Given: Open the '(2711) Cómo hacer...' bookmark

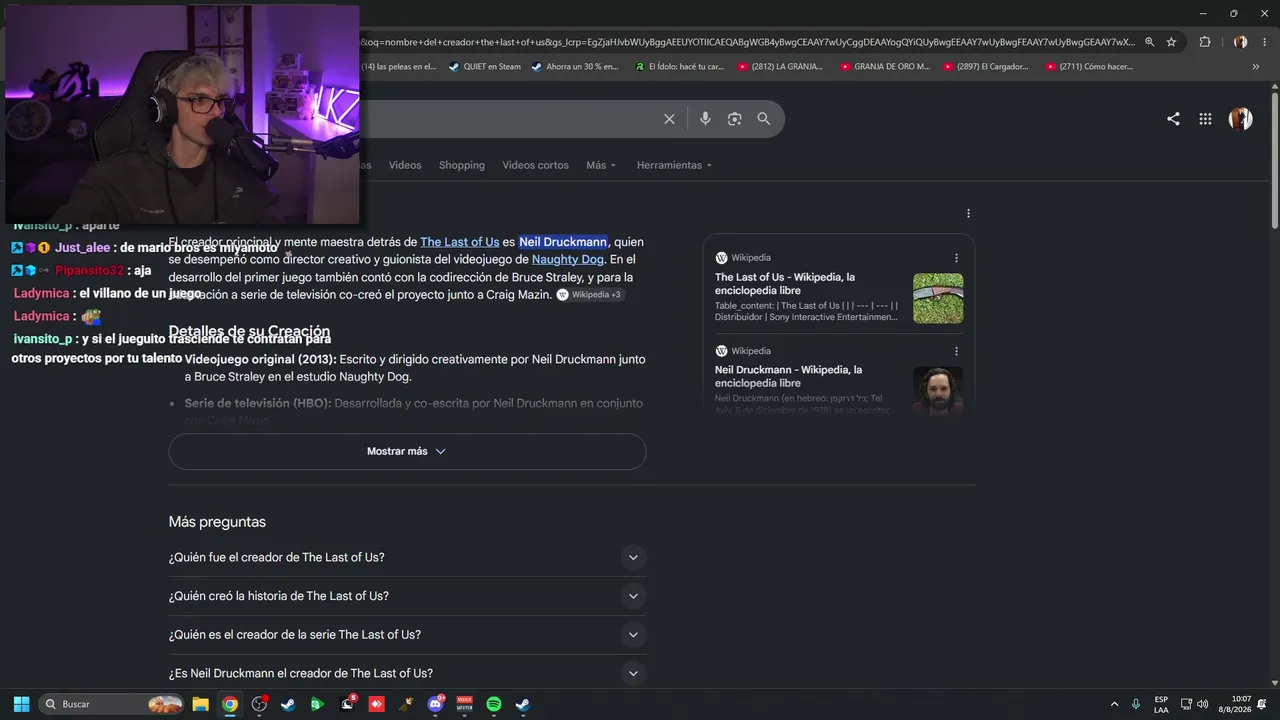Looking at the screenshot, I should coord(1089,67).
